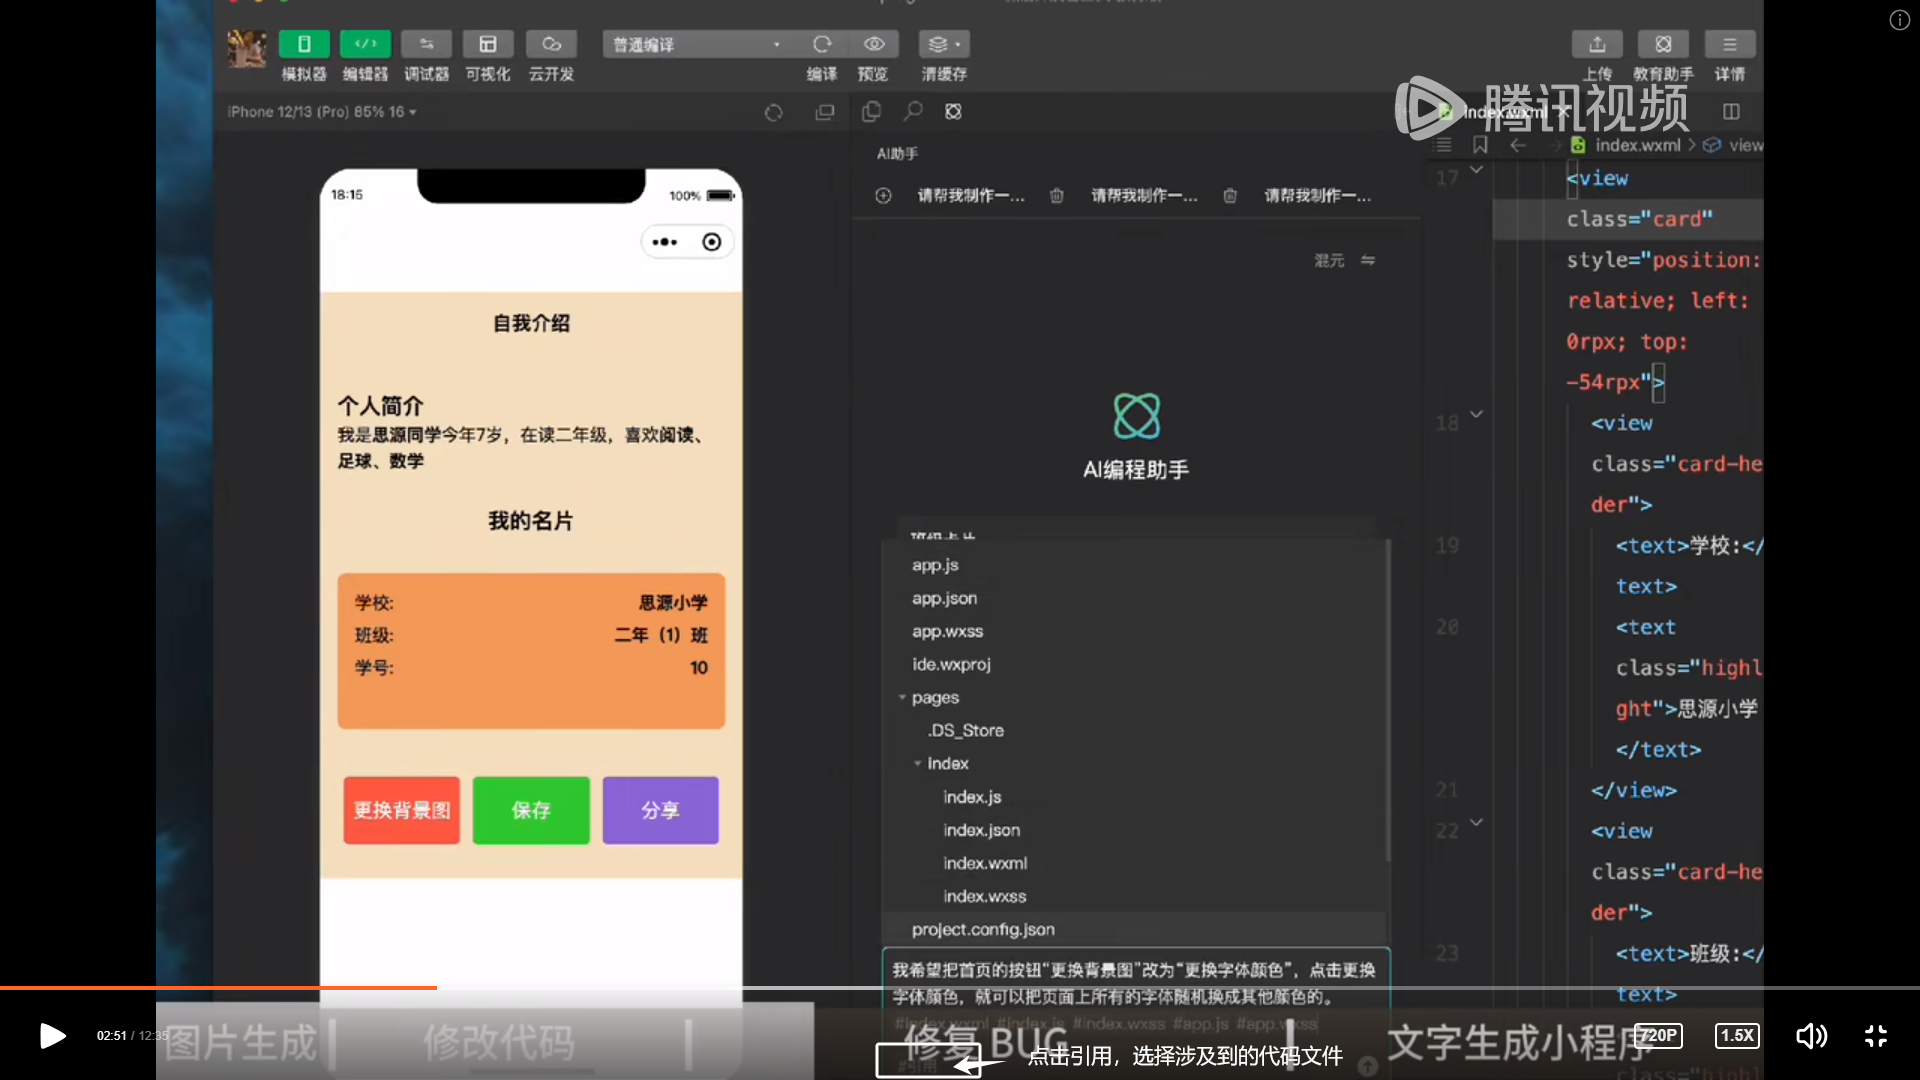Click the 编译 recompile refresh icon
1920x1080 pixels.
[822, 44]
